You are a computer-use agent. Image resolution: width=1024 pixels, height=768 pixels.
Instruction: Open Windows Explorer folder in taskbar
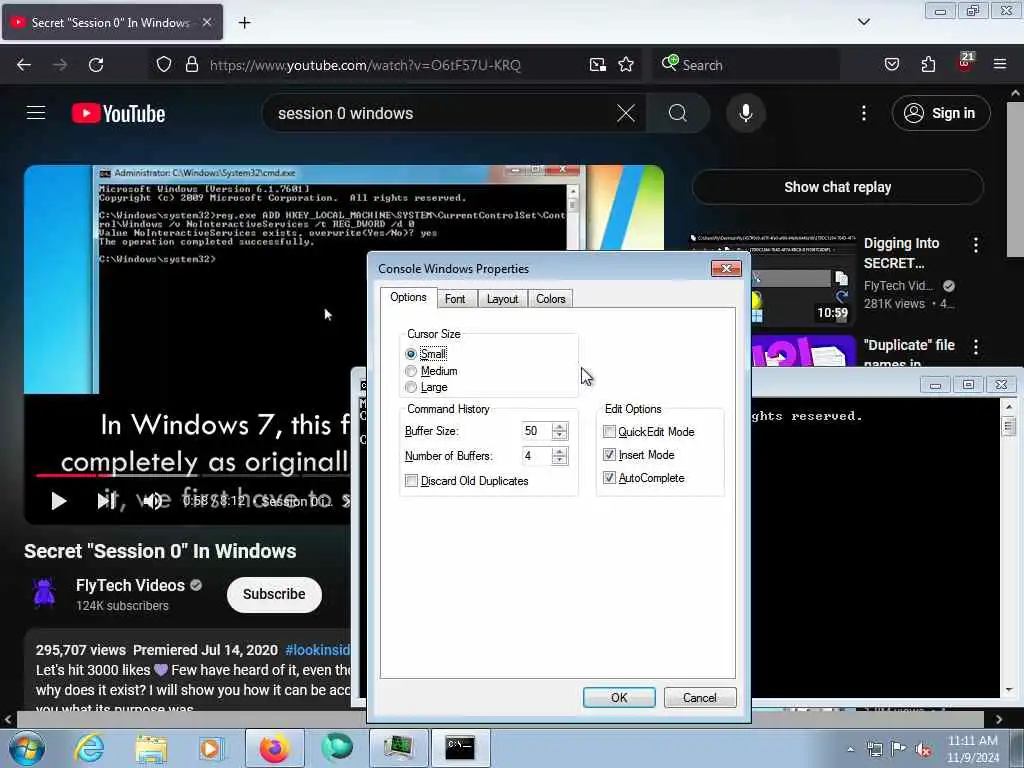(x=151, y=748)
